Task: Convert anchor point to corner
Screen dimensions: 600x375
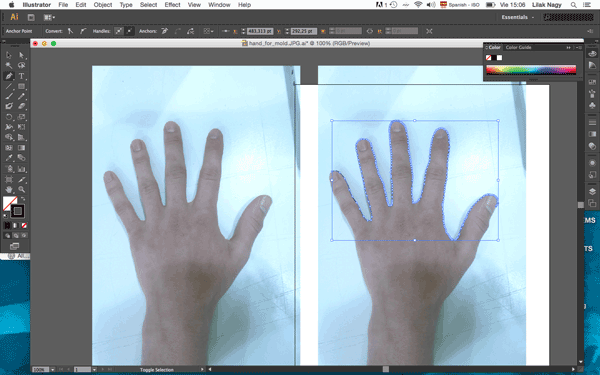Action: coord(70,31)
